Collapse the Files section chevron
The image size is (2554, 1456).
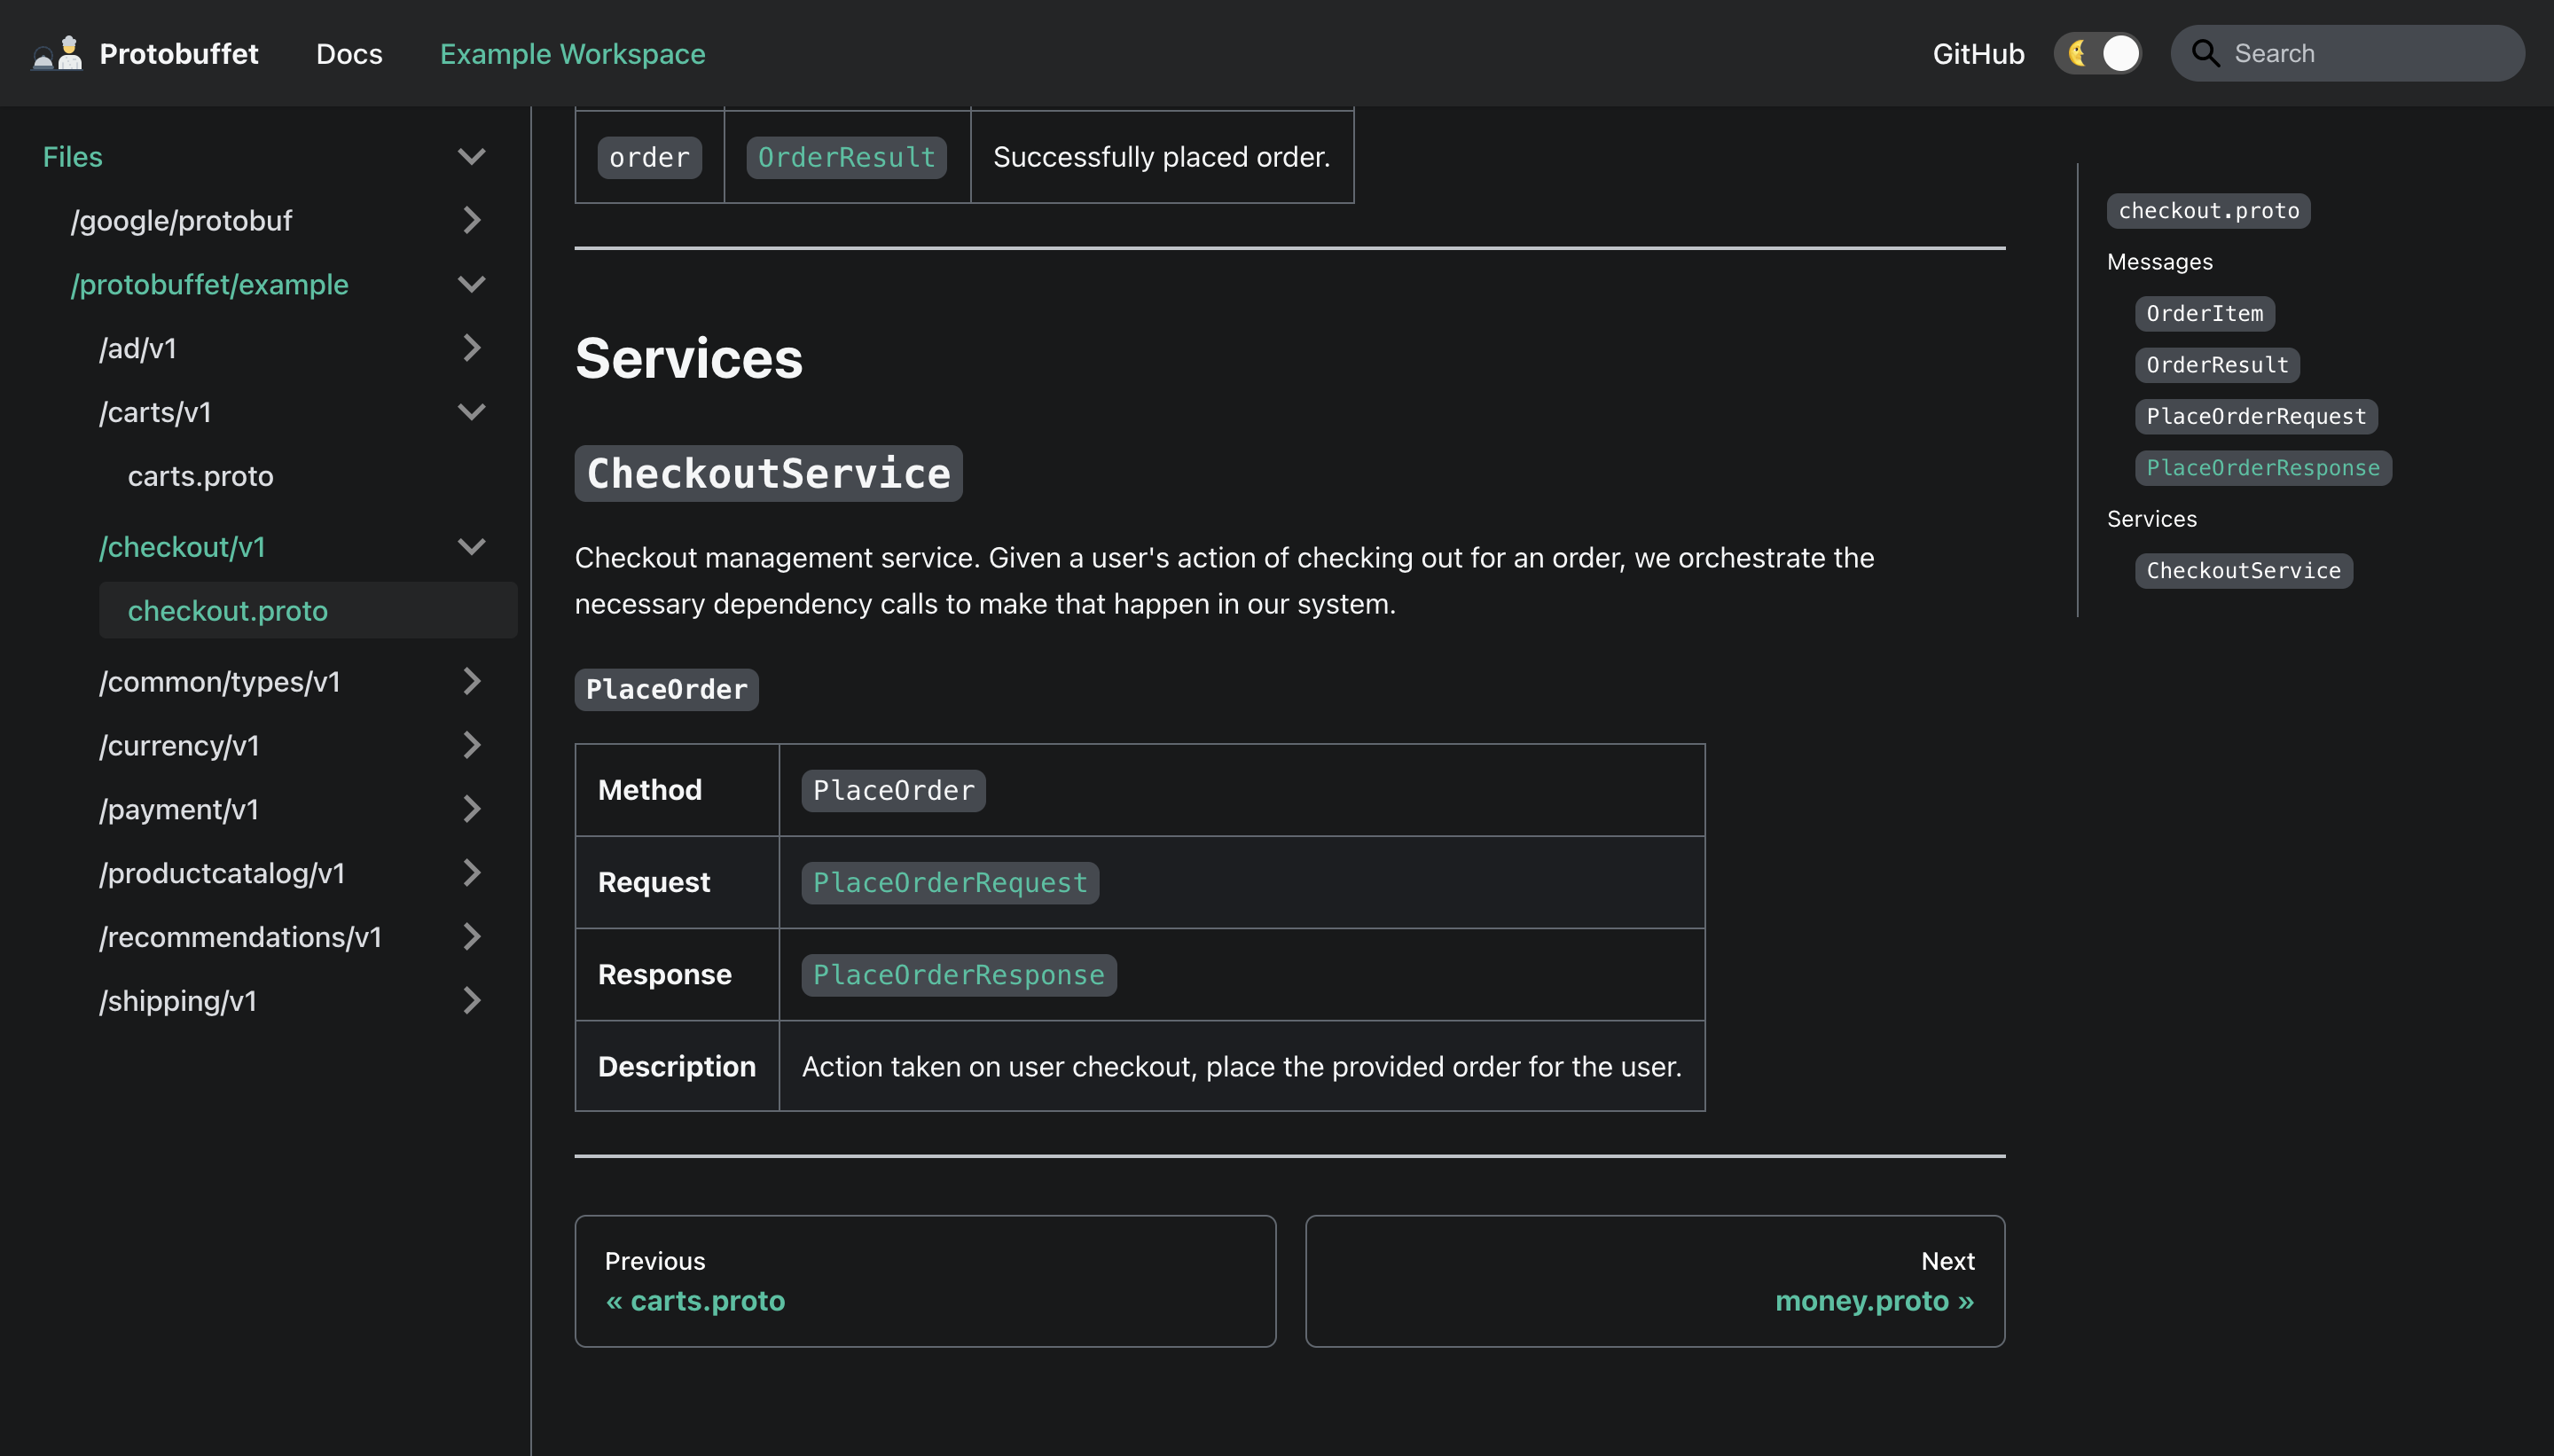[x=471, y=157]
